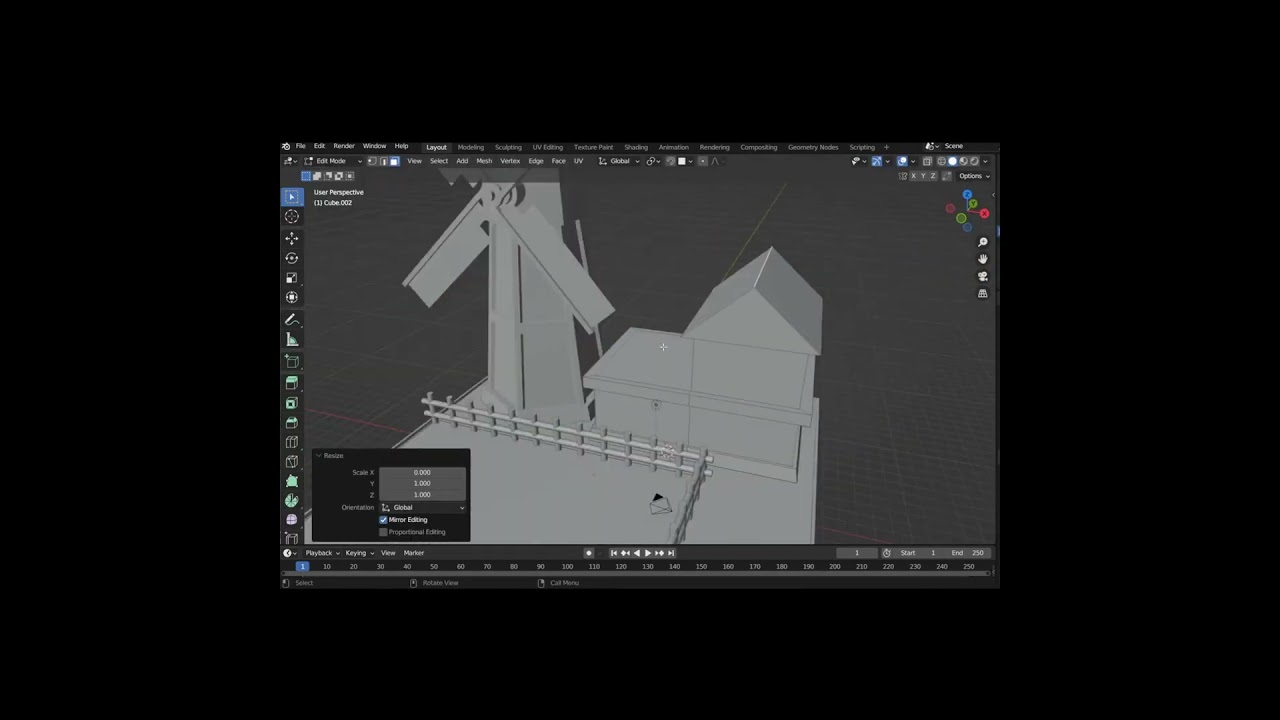Switch to the Modeling workspace tab
The image size is (1280, 720).
point(471,147)
